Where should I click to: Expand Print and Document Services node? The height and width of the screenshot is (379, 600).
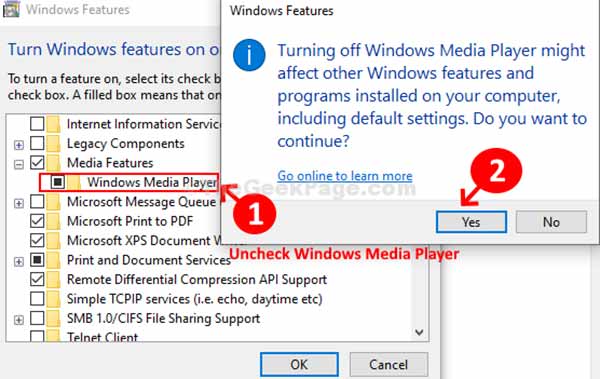pos(18,262)
